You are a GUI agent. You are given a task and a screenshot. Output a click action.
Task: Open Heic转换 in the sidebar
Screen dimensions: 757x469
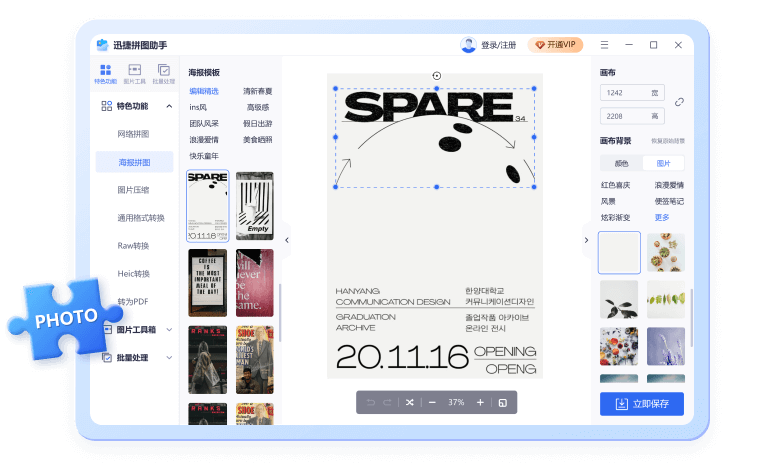pos(134,273)
